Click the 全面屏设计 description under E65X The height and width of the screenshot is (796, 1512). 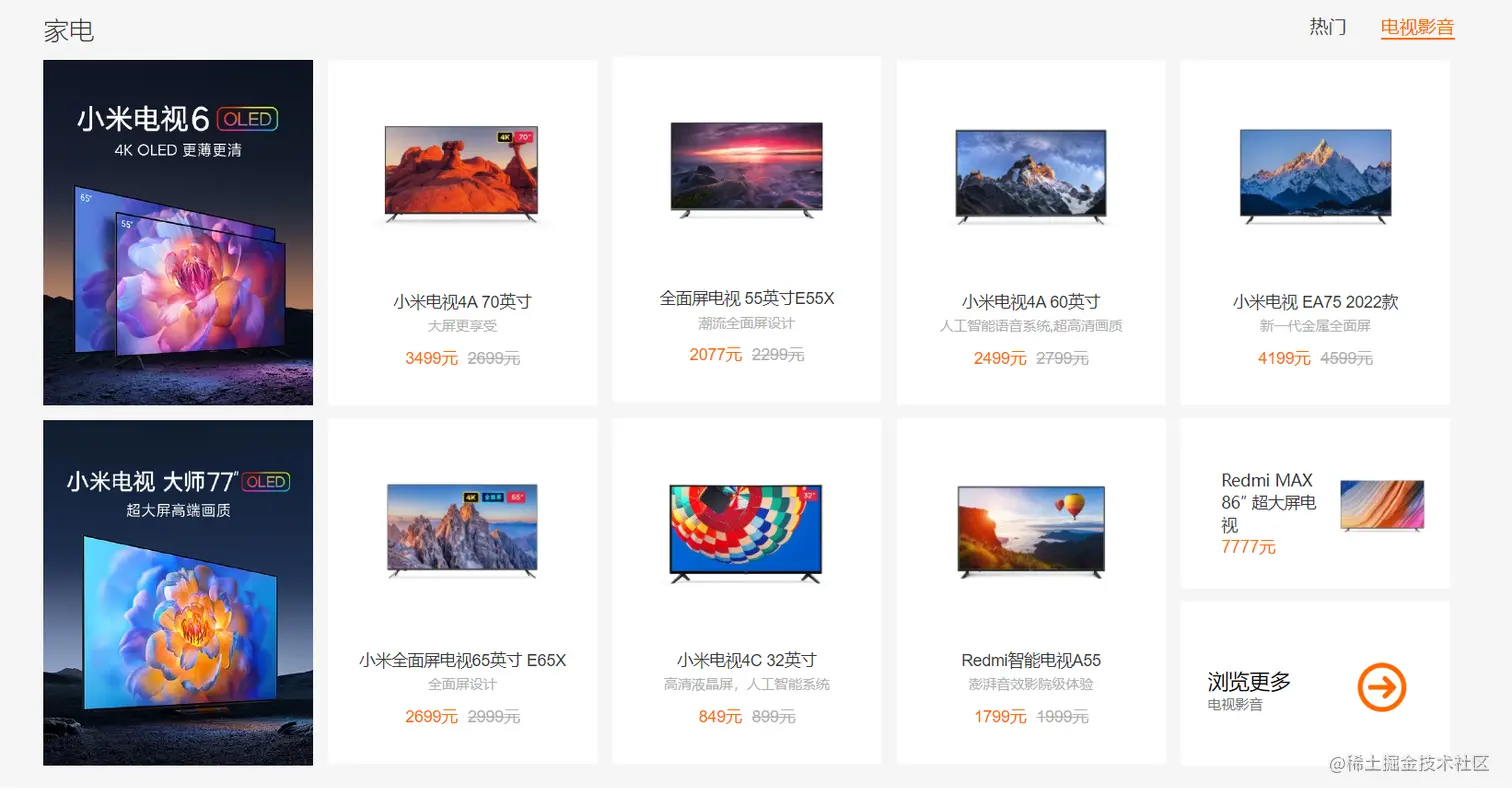pyautogui.click(x=462, y=684)
